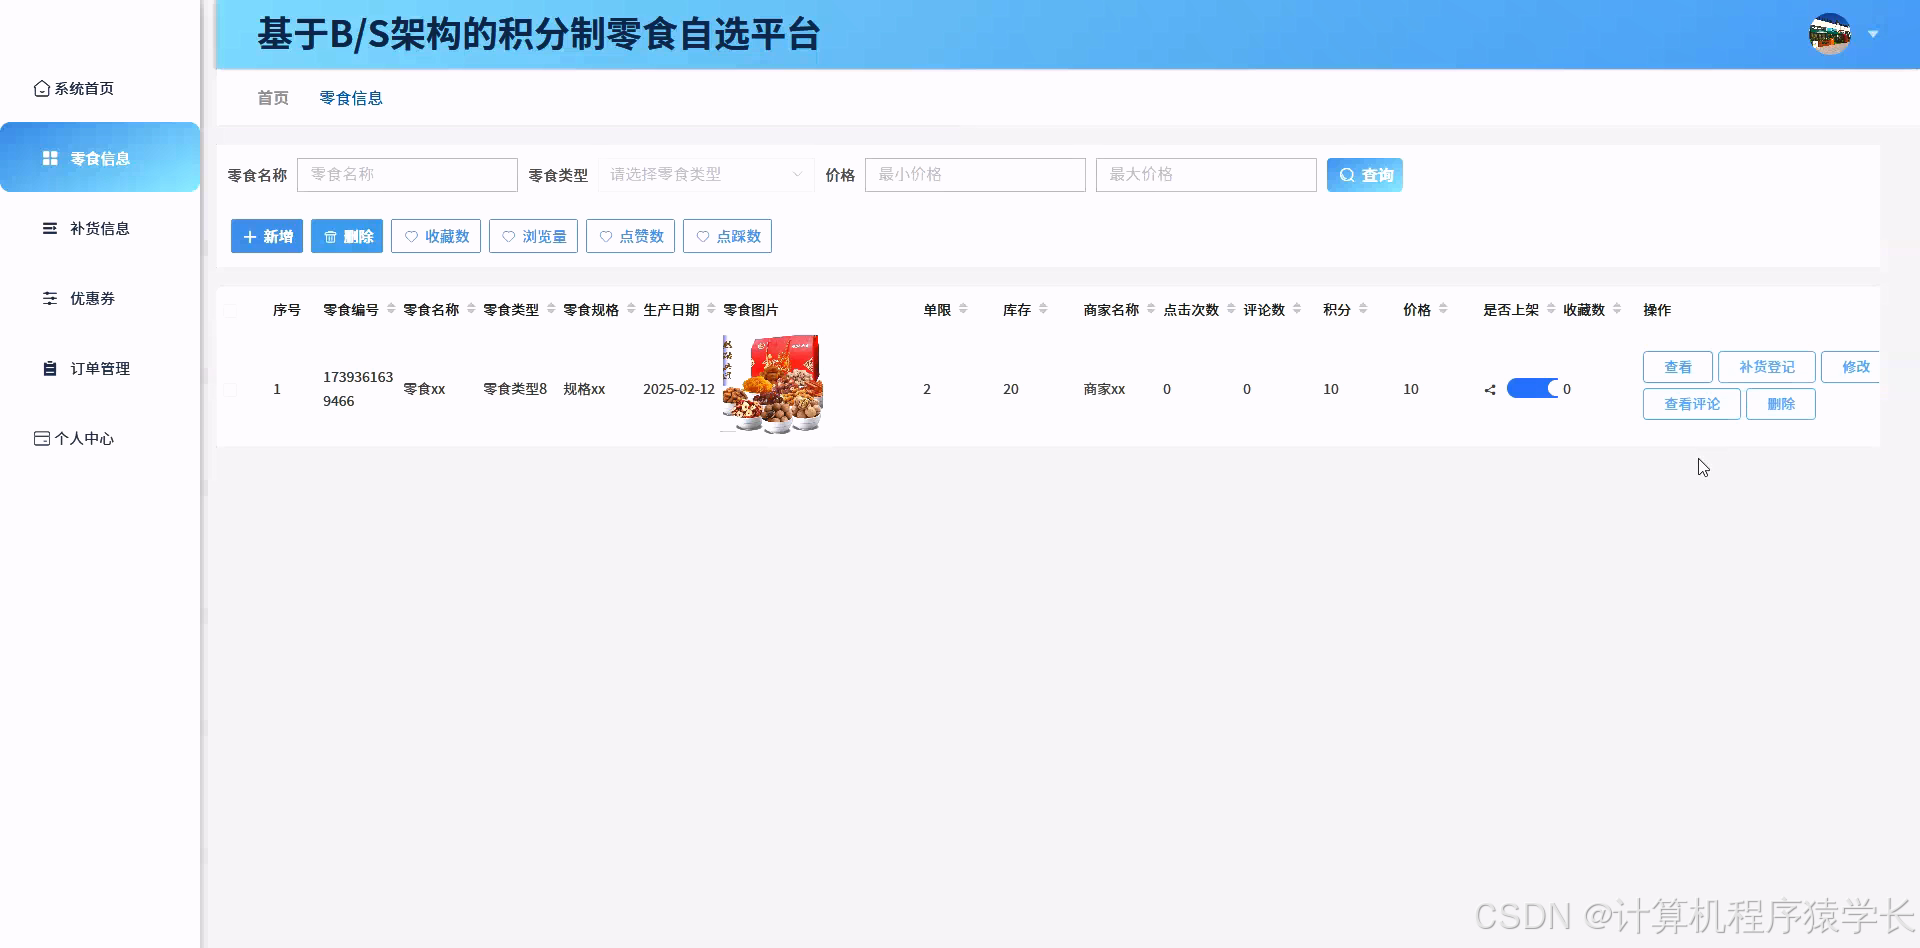The height and width of the screenshot is (948, 1920).
Task: Click the 查看评论 button for 零食xx
Action: point(1692,404)
